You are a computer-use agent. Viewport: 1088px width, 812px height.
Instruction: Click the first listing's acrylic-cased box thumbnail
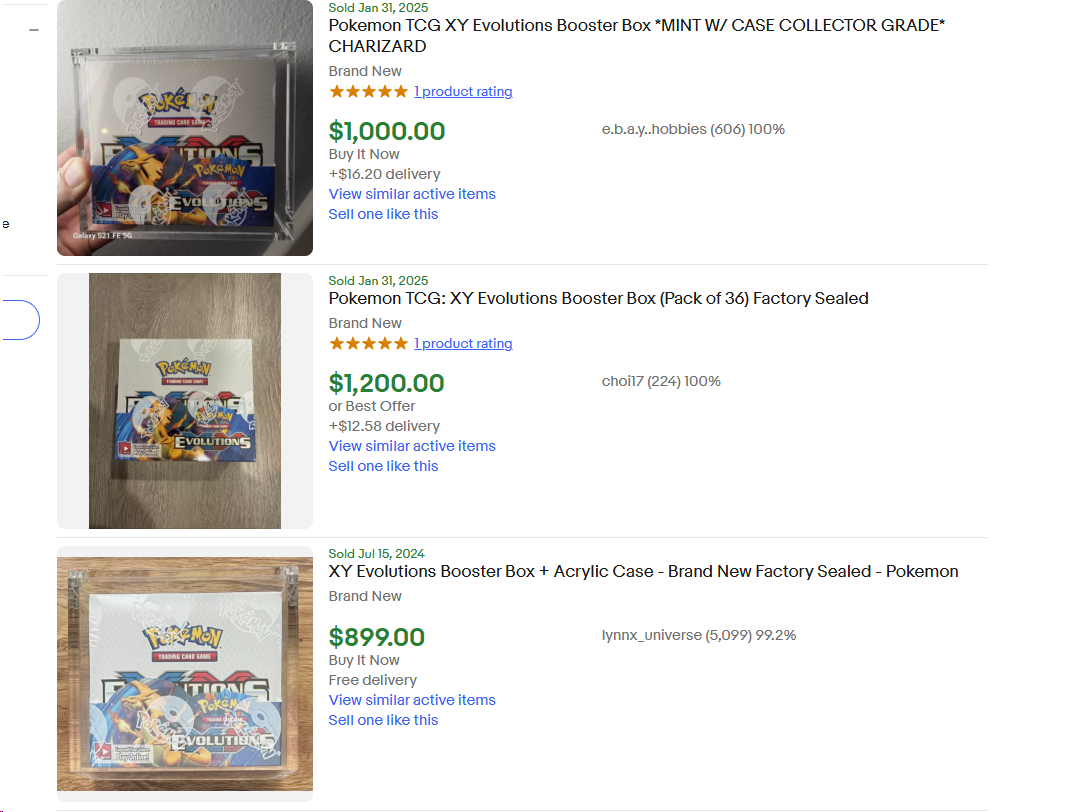(x=185, y=128)
